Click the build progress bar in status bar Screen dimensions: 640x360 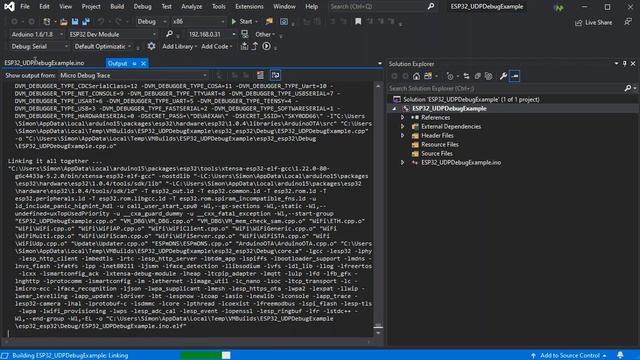coord(205,355)
